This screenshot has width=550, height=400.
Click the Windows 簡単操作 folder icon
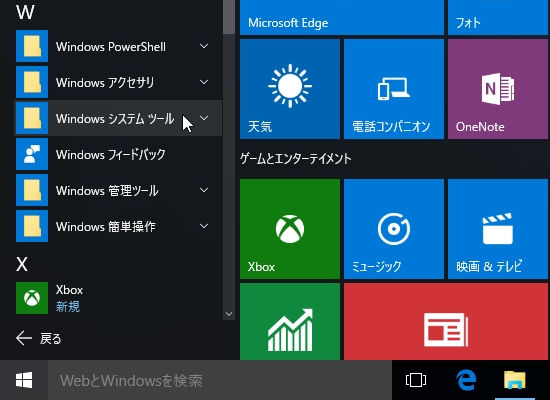(32, 226)
